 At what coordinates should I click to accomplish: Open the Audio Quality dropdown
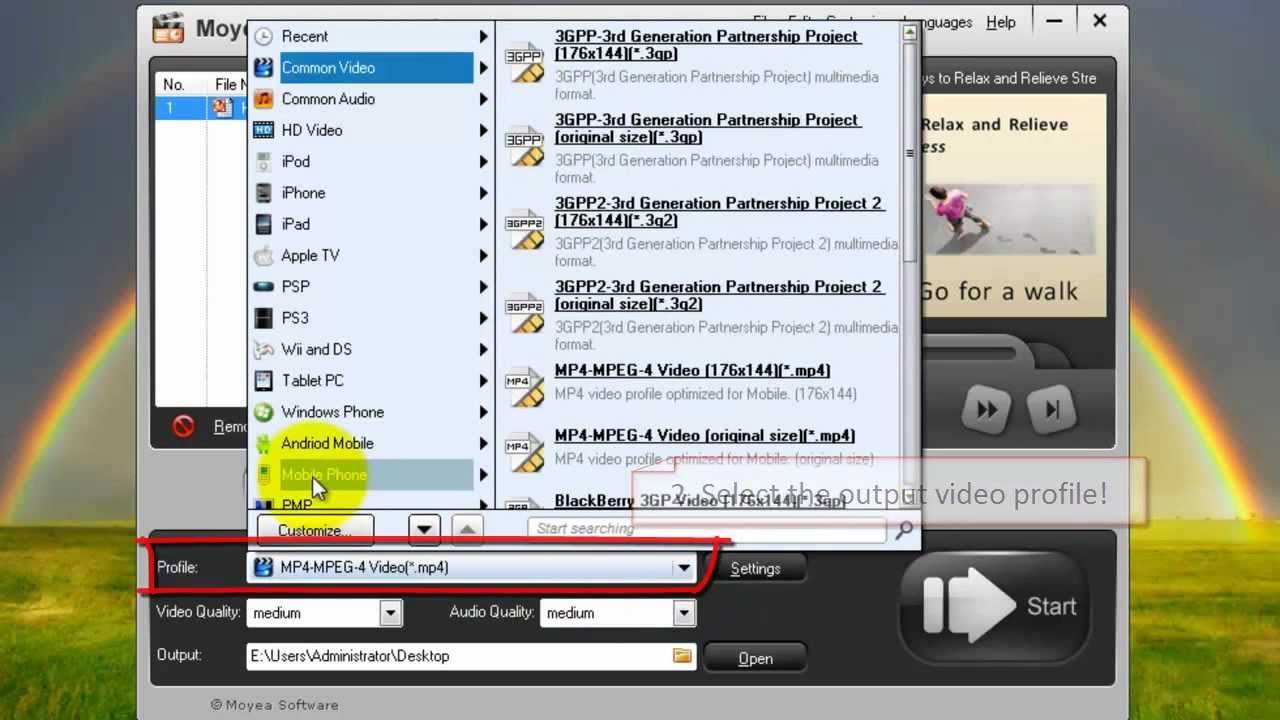(x=683, y=613)
